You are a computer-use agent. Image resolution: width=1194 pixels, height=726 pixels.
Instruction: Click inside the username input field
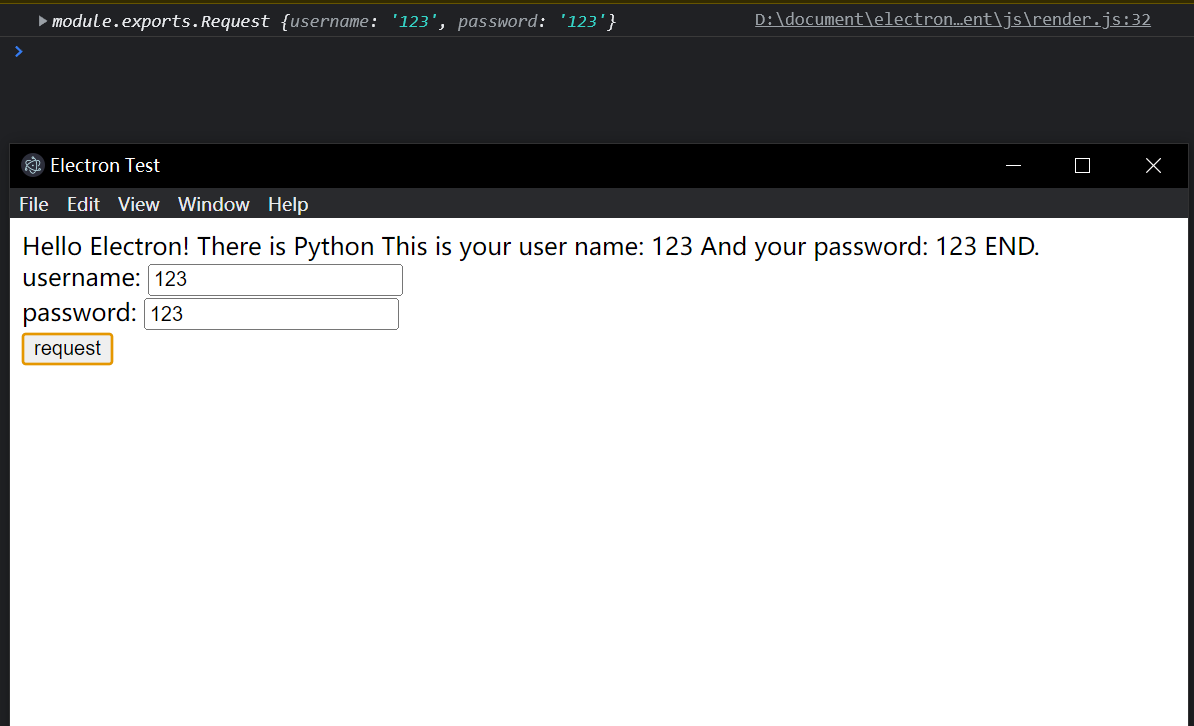[275, 280]
